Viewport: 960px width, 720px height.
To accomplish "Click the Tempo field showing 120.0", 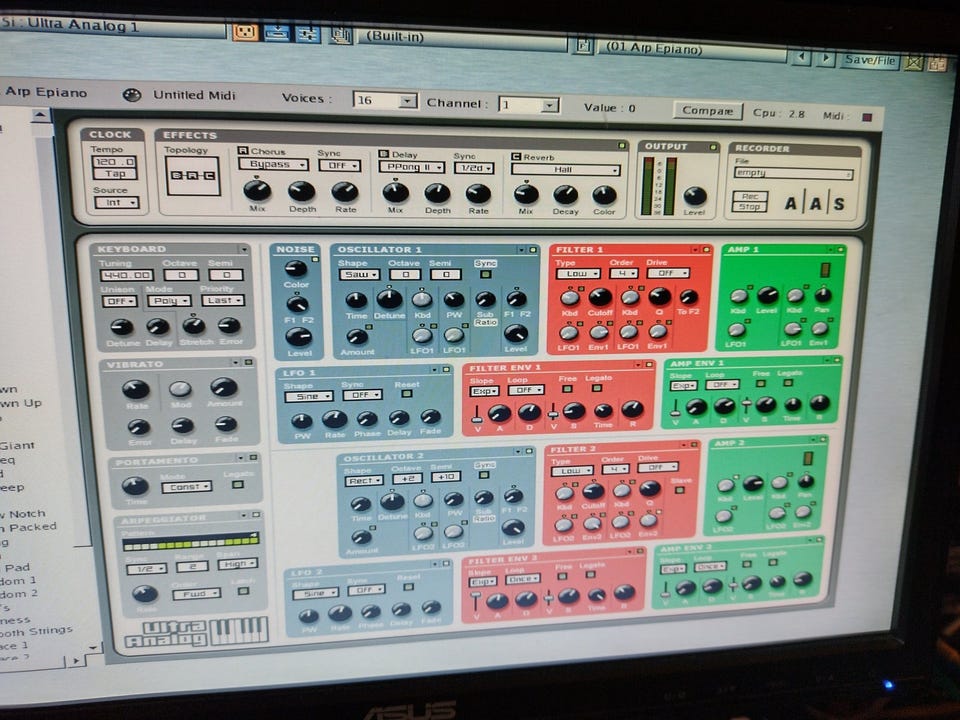I will pyautogui.click(x=114, y=162).
